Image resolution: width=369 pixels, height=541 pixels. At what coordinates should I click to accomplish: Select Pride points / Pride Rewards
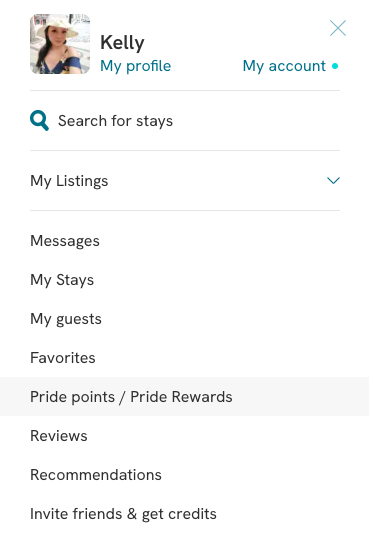coord(131,397)
